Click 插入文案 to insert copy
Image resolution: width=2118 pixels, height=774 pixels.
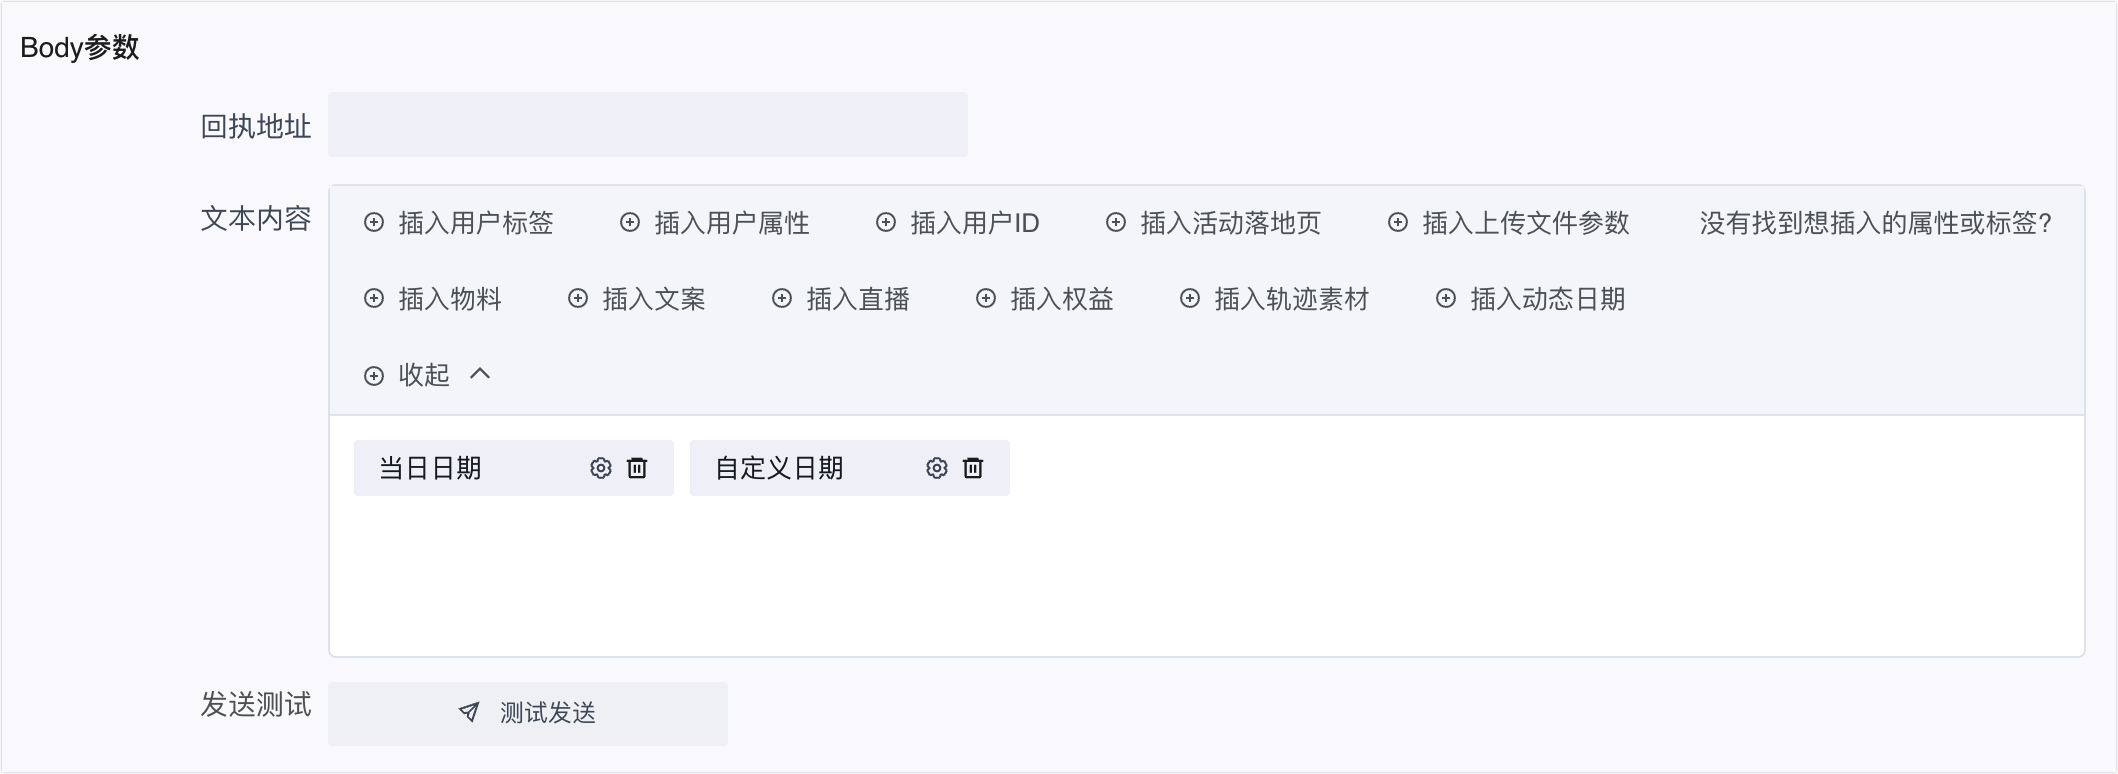[653, 299]
